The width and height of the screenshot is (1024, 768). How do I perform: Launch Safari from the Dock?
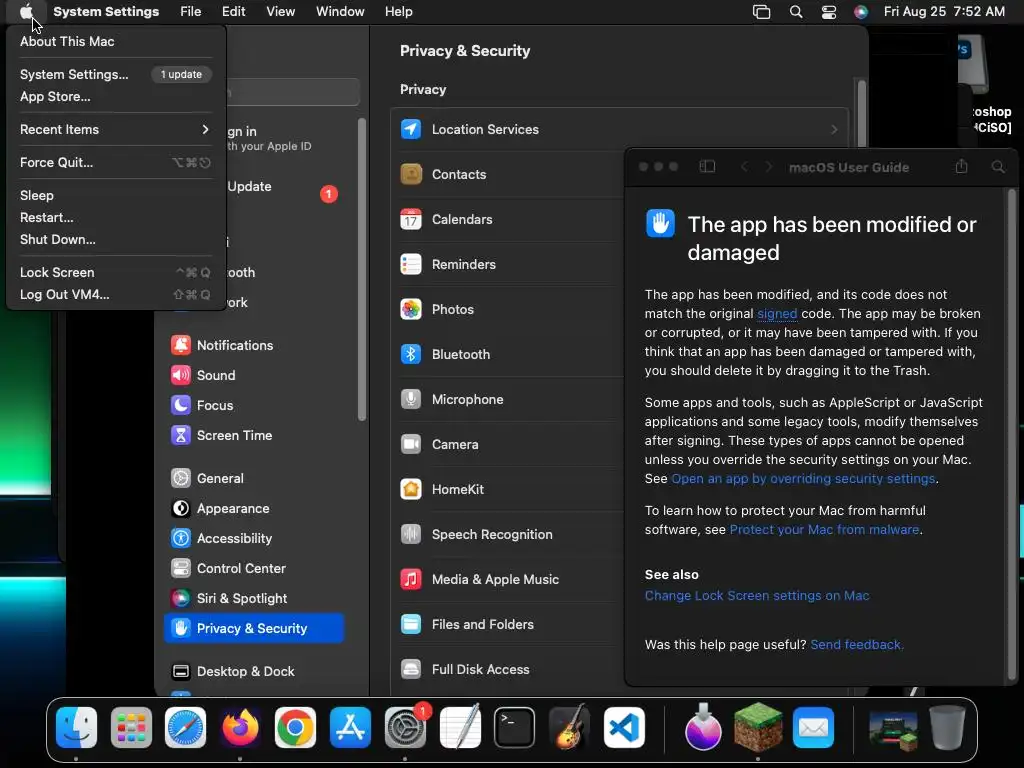coord(185,728)
